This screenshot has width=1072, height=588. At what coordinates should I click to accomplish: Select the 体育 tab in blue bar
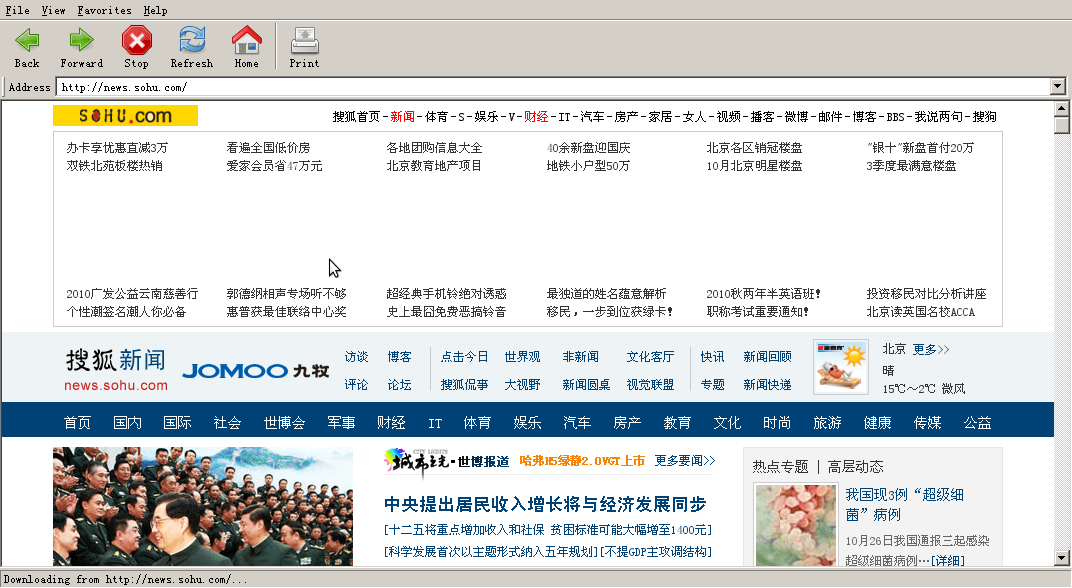pyautogui.click(x=477, y=423)
